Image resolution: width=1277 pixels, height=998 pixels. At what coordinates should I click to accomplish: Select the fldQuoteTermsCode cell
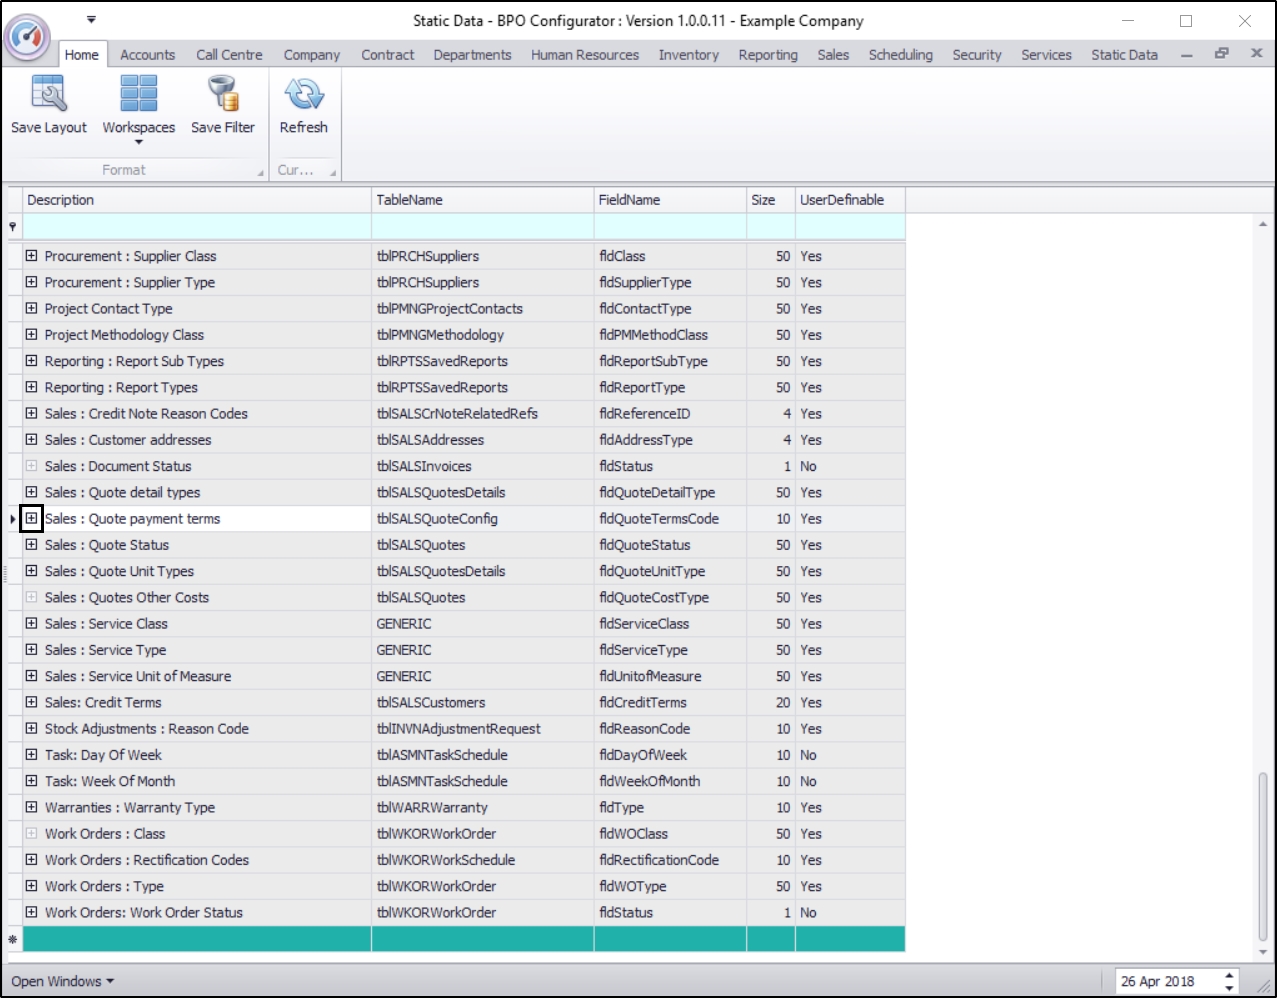coord(670,518)
